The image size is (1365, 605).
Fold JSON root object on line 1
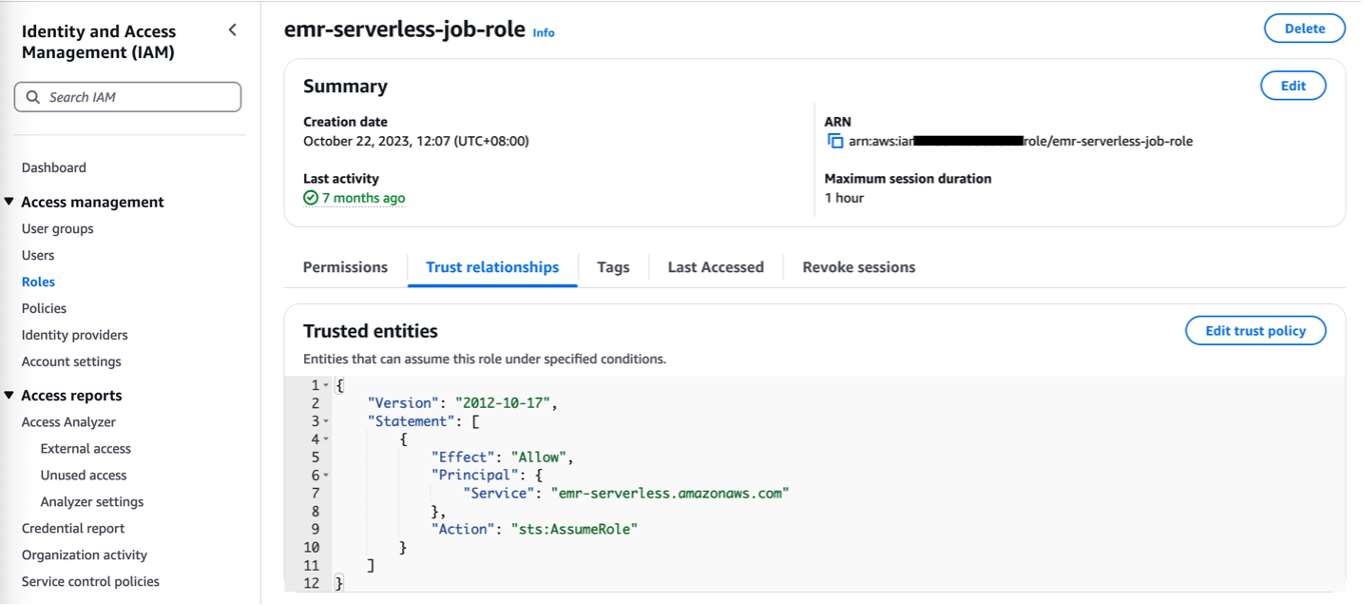(x=326, y=385)
